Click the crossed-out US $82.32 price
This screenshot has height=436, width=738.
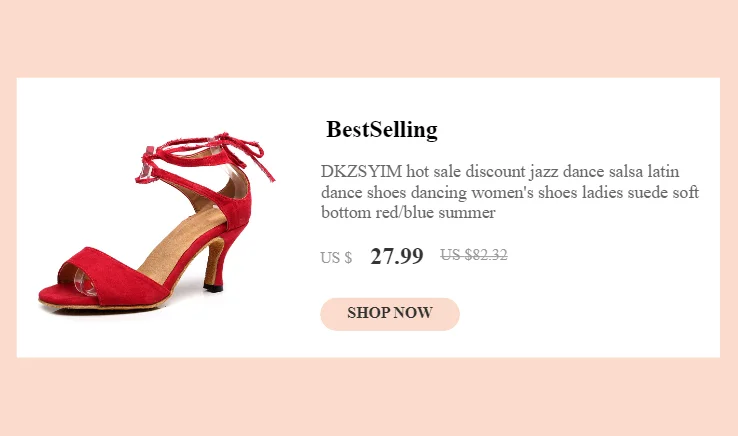[x=474, y=255]
